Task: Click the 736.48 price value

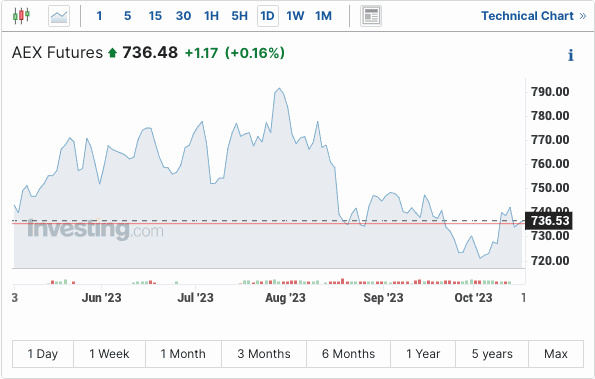Action: coord(150,53)
